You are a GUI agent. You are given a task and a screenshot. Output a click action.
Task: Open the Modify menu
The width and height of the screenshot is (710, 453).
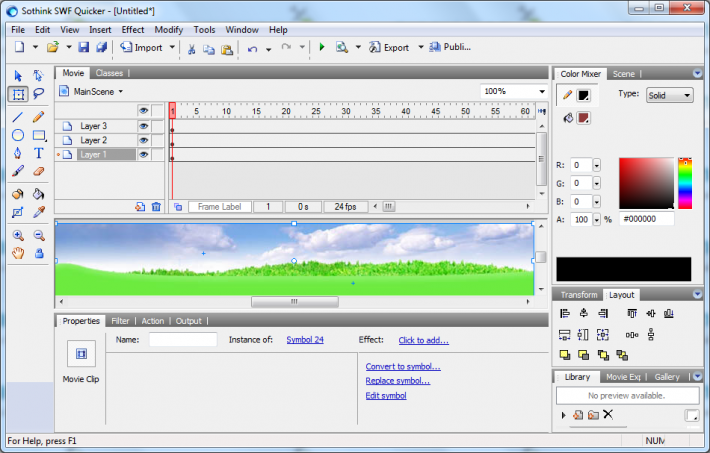click(168, 29)
